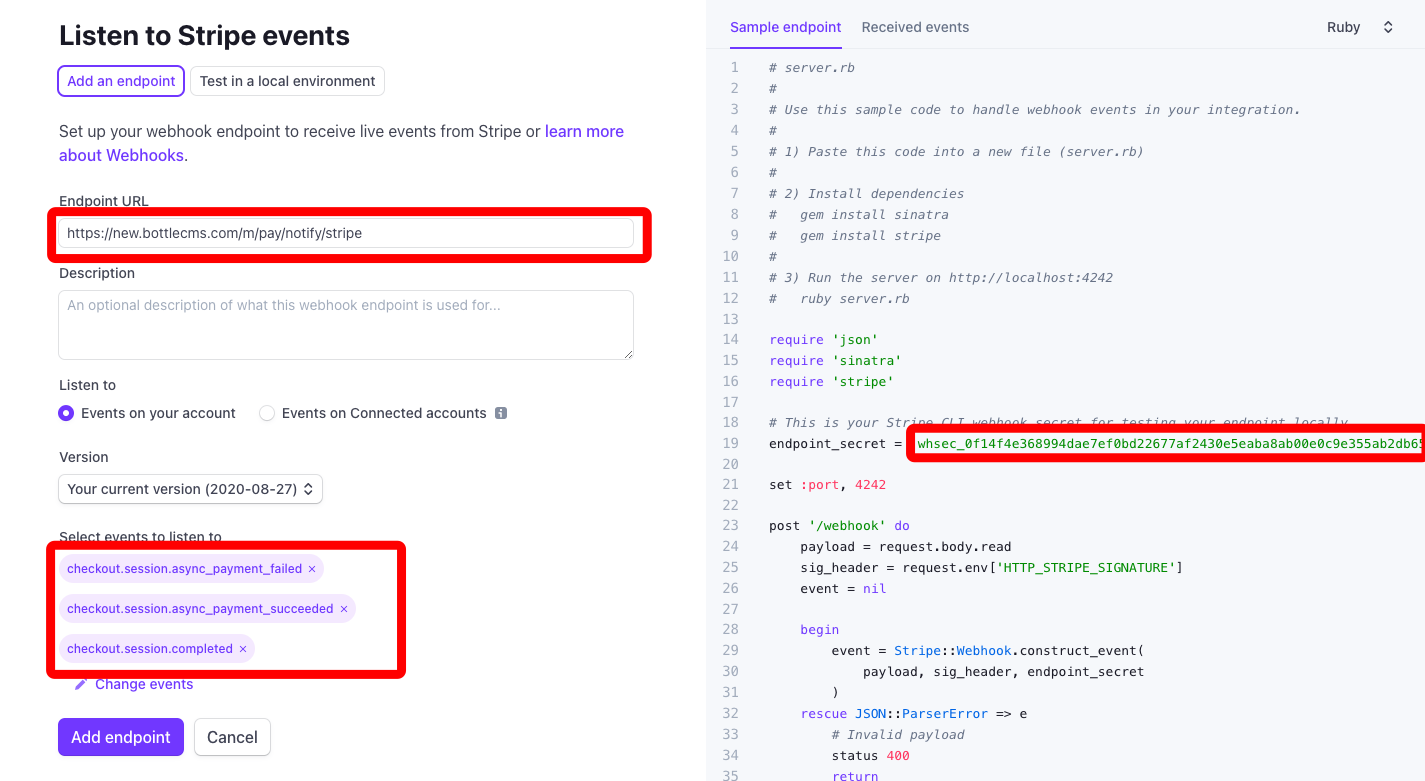Image resolution: width=1425 pixels, height=781 pixels.
Task: Click the Add endpoint button
Action: click(121, 737)
